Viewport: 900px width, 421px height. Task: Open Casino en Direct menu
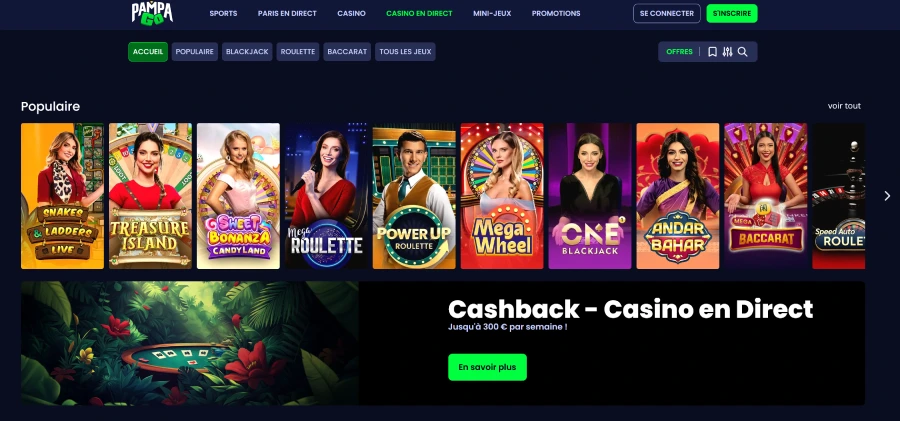419,13
